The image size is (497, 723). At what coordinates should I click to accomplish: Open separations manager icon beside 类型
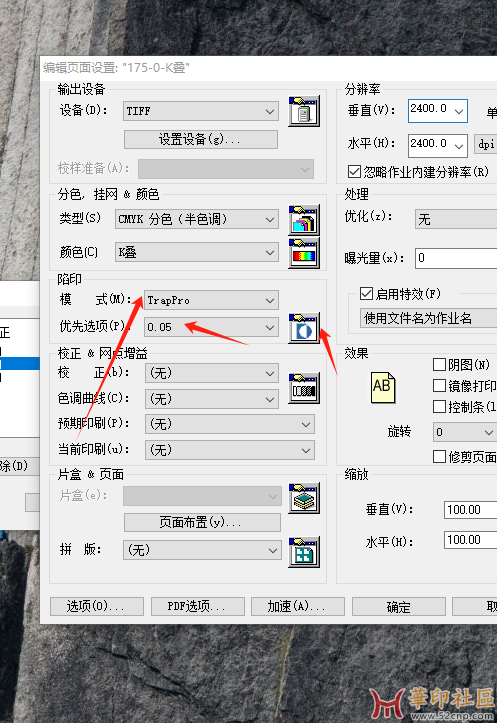coord(304,220)
